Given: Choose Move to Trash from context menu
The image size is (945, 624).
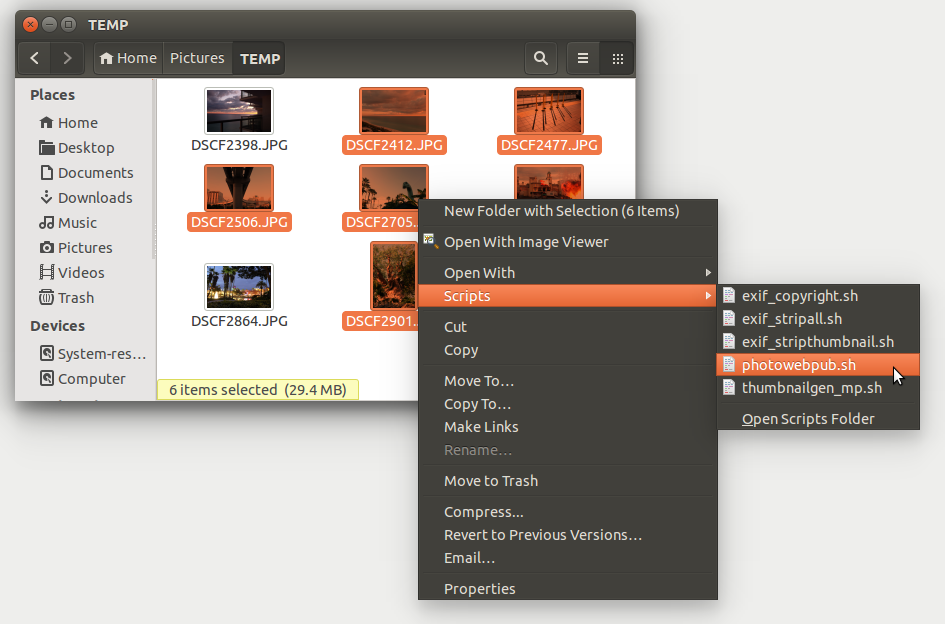Looking at the screenshot, I should pos(490,481).
